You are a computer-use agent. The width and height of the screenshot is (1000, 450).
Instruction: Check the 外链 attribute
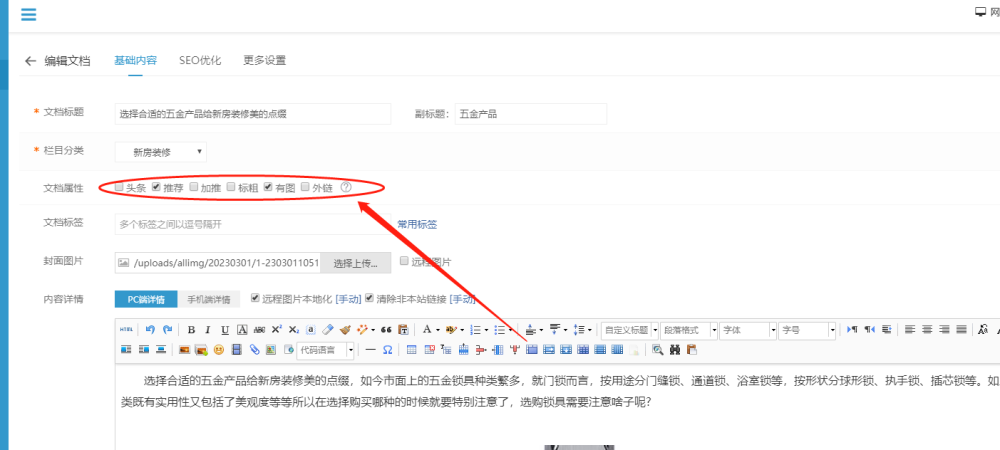tap(305, 187)
